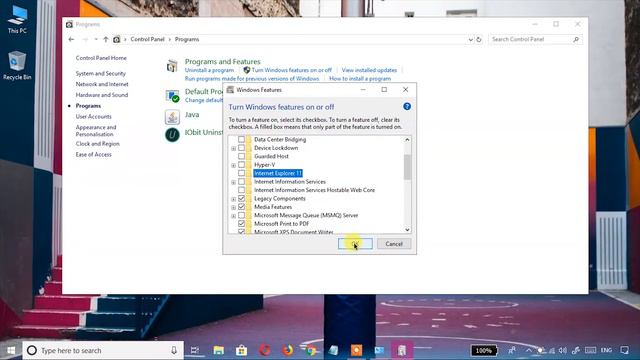Expand the Media Features node
The height and width of the screenshot is (360, 640).
pos(233,207)
